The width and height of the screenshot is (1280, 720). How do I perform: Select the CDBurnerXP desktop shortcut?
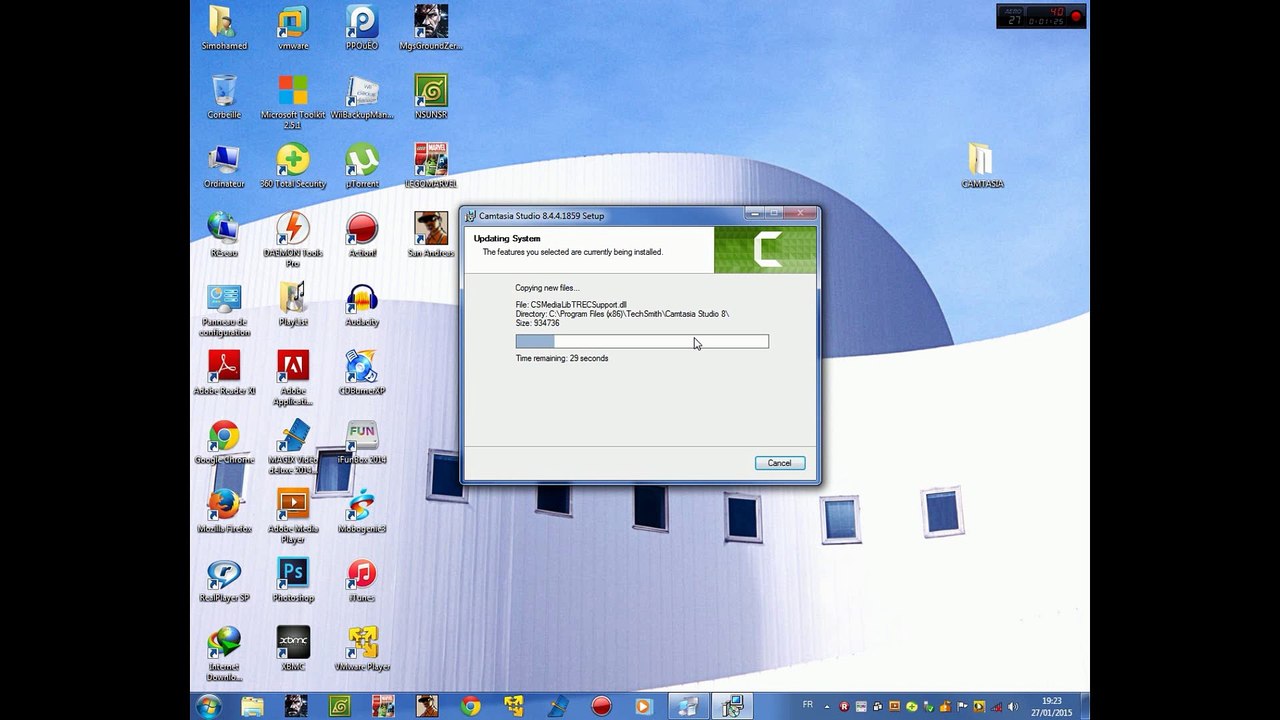362,372
